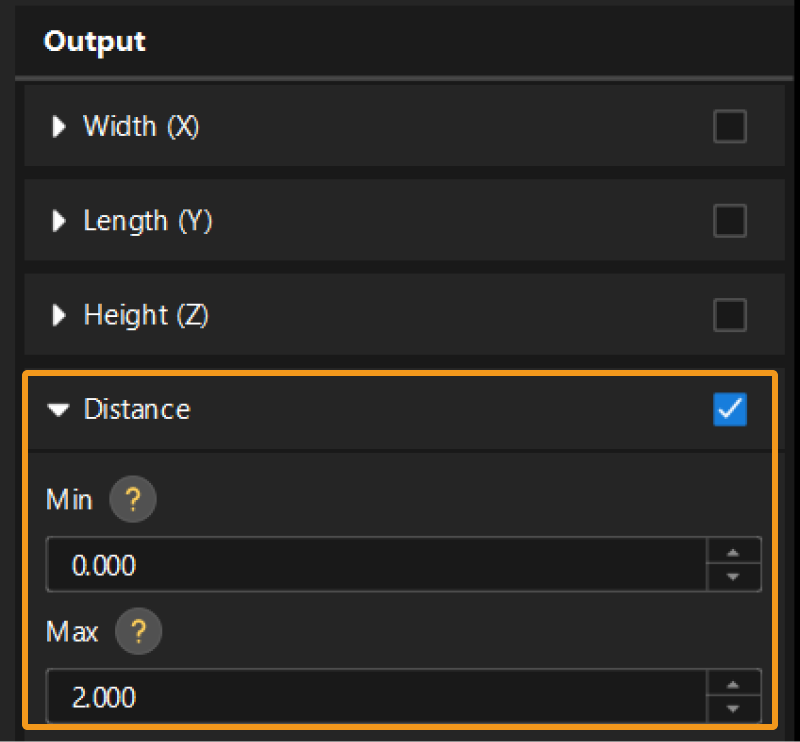Viewport: 800px width, 742px height.
Task: Decrease the Min value with down arrow
Action: tap(733, 577)
